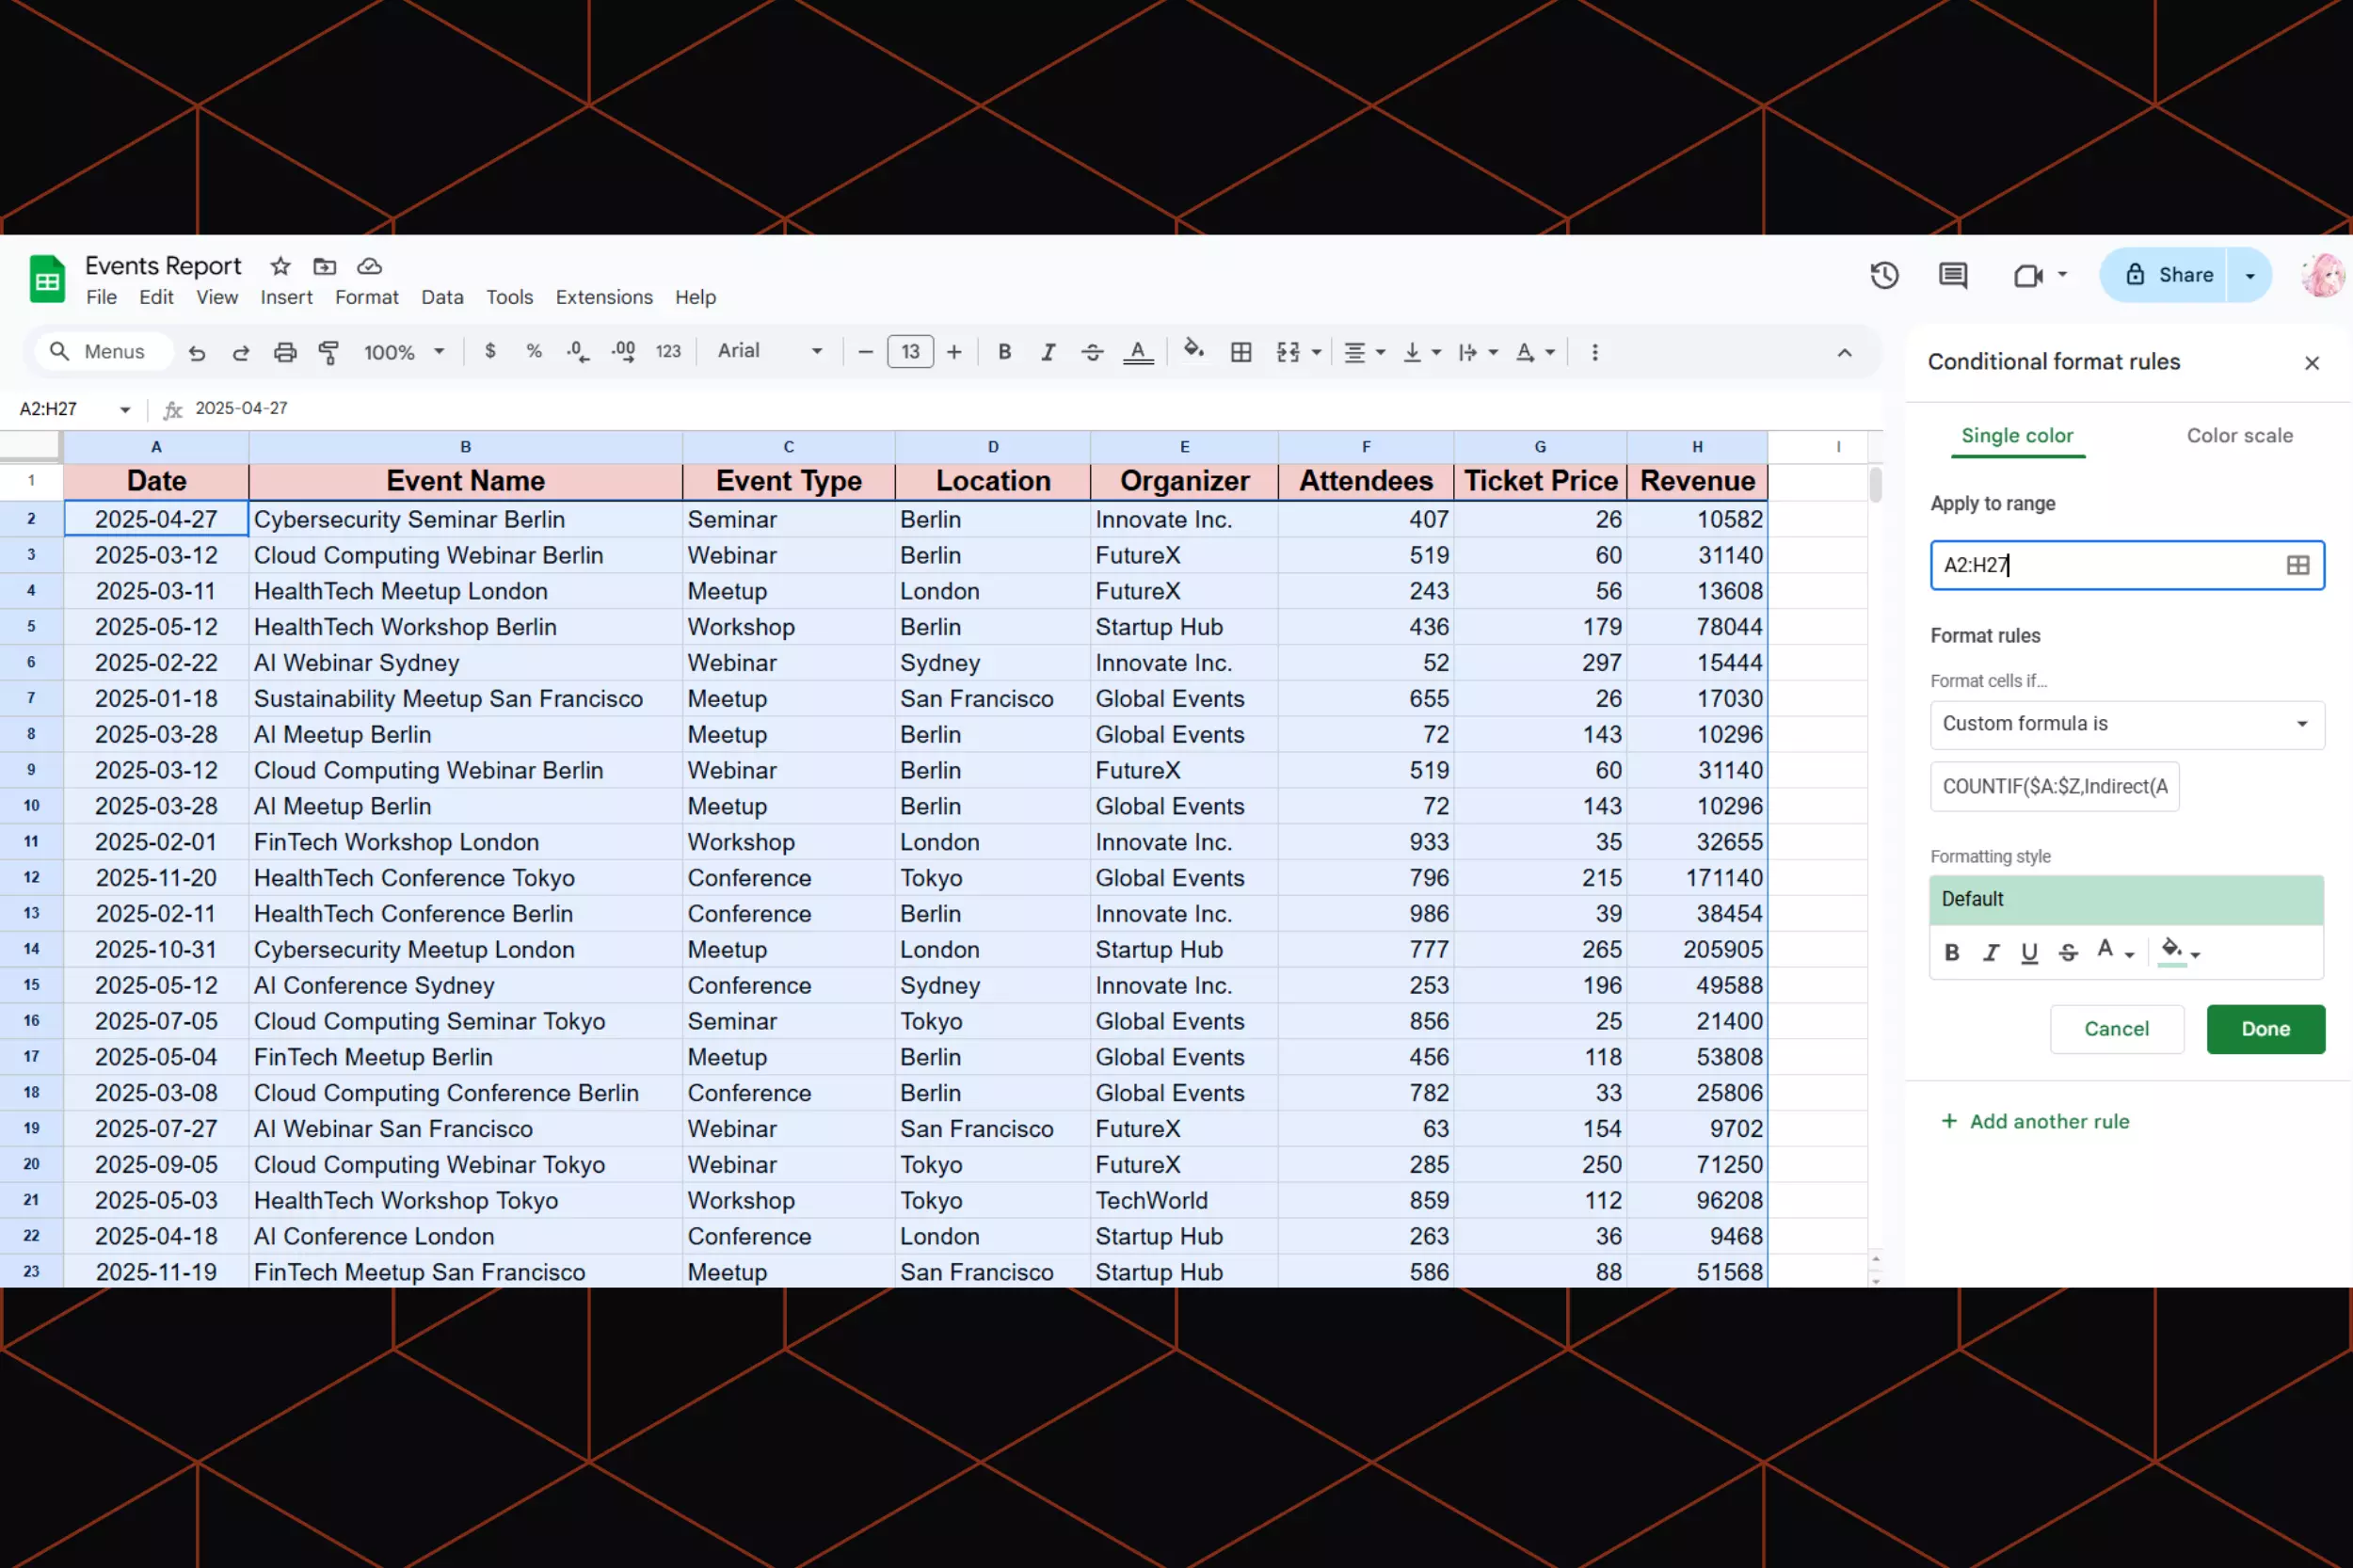This screenshot has height=1568, width=2353.
Task: Open the 'Custom formula is' dropdown
Action: click(2126, 724)
